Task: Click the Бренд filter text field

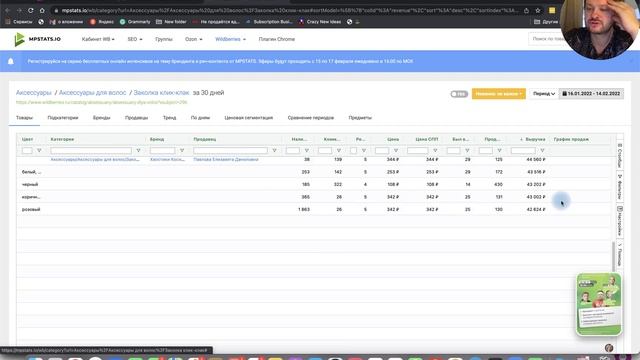Action: coord(162,151)
